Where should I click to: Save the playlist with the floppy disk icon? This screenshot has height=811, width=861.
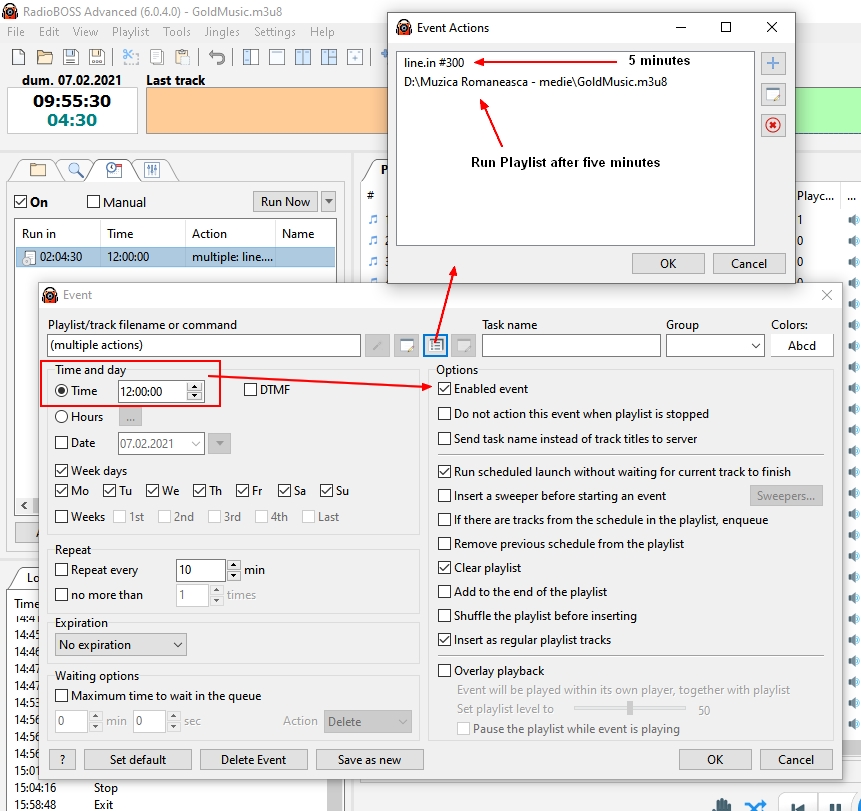[70, 57]
